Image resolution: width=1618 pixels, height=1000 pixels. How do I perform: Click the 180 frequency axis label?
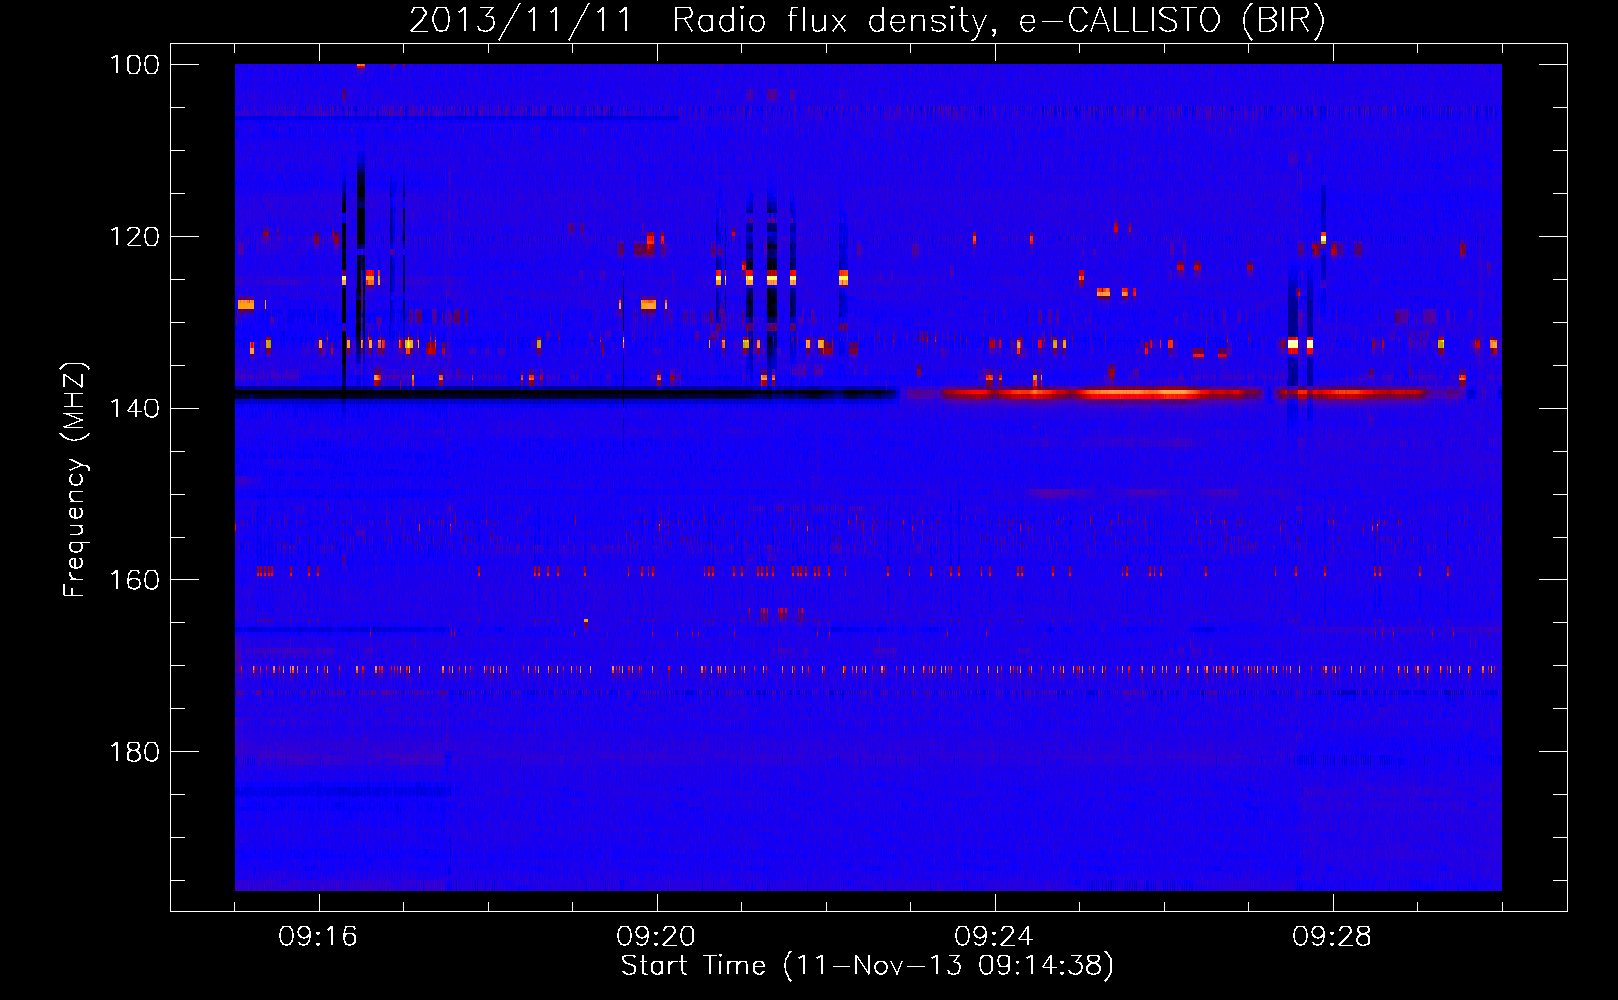point(134,752)
